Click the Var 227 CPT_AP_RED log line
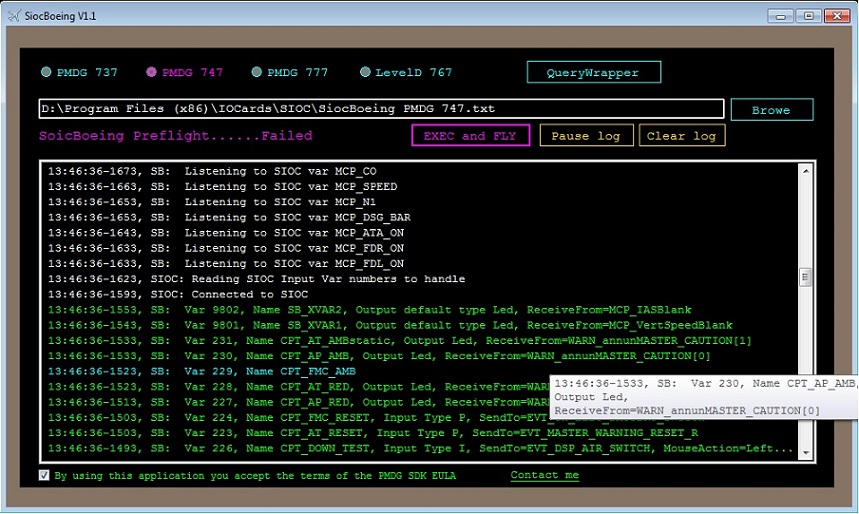The height and width of the screenshot is (514, 859). point(299,402)
